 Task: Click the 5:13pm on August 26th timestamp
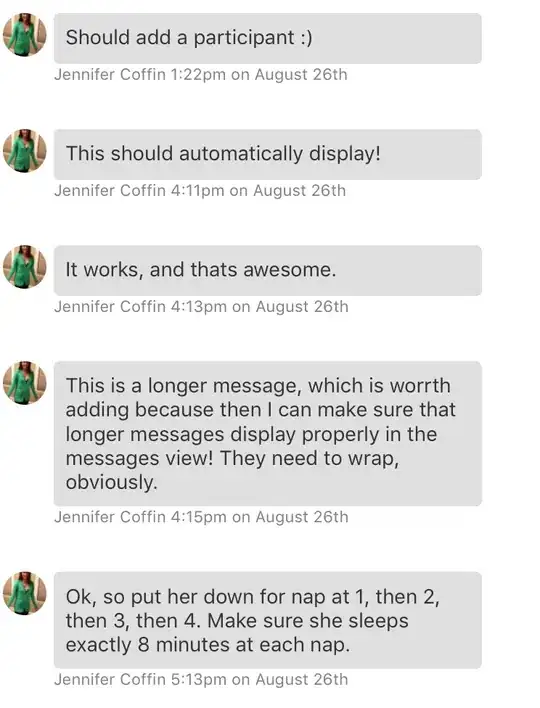(x=260, y=680)
